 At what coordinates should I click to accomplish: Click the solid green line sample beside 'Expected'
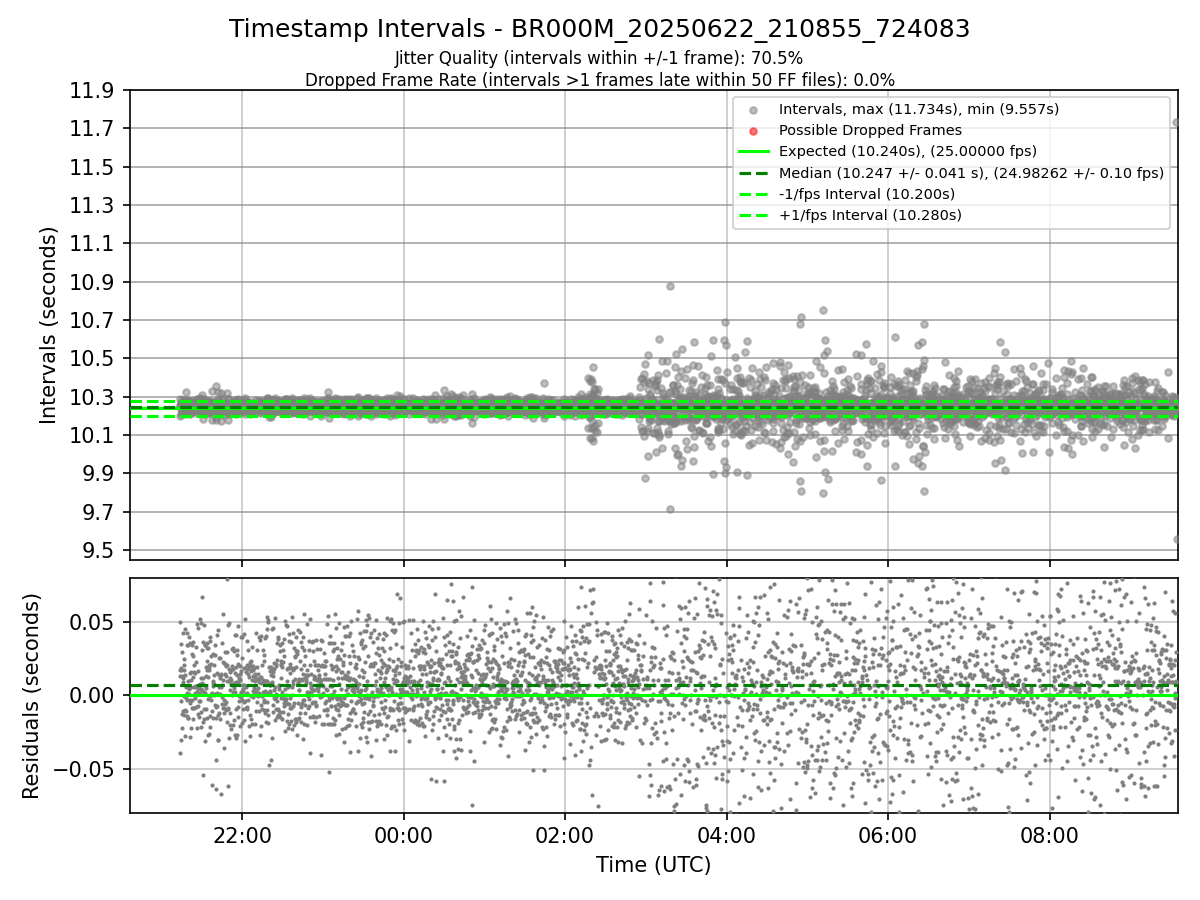753,152
